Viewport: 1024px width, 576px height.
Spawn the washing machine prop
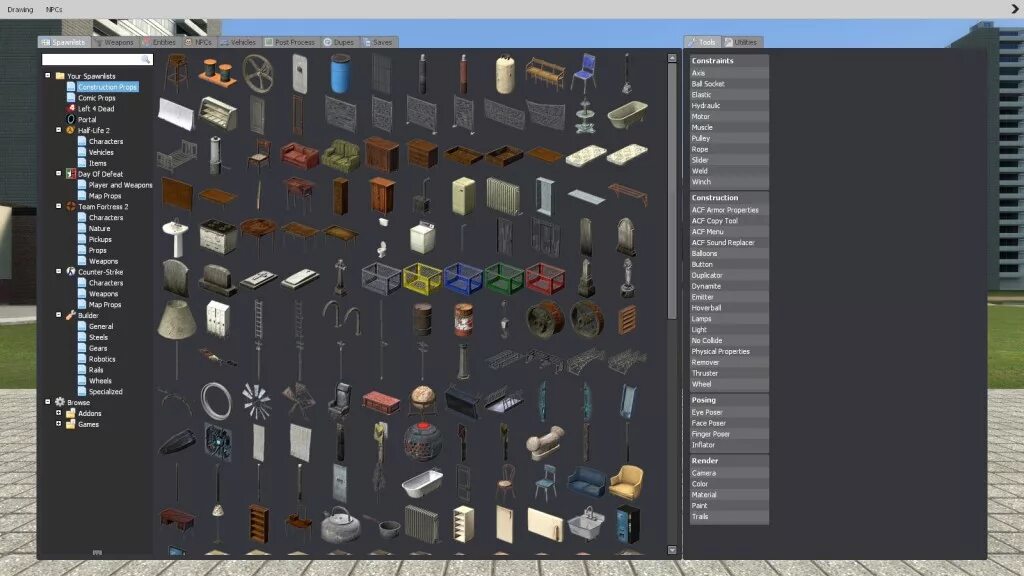[423, 238]
